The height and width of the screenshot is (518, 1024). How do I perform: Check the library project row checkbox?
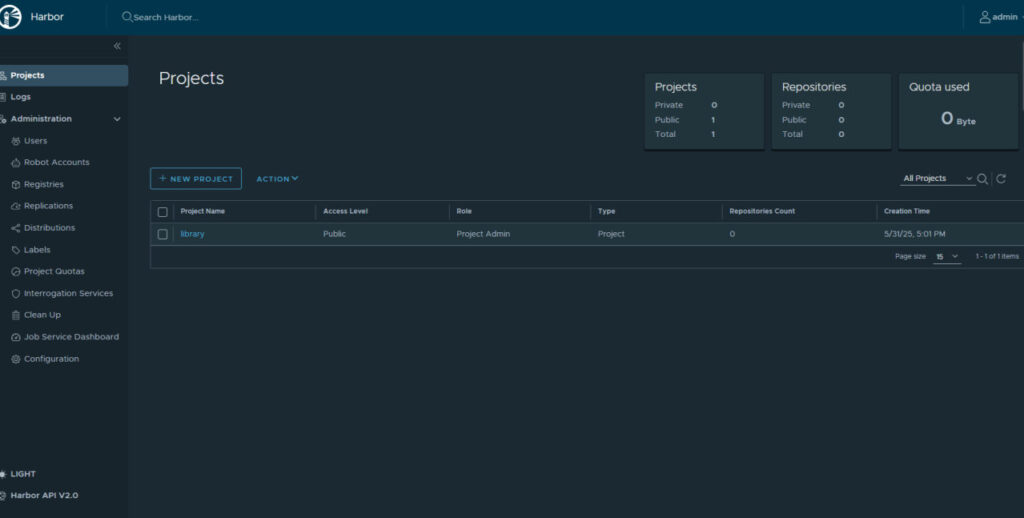point(163,234)
